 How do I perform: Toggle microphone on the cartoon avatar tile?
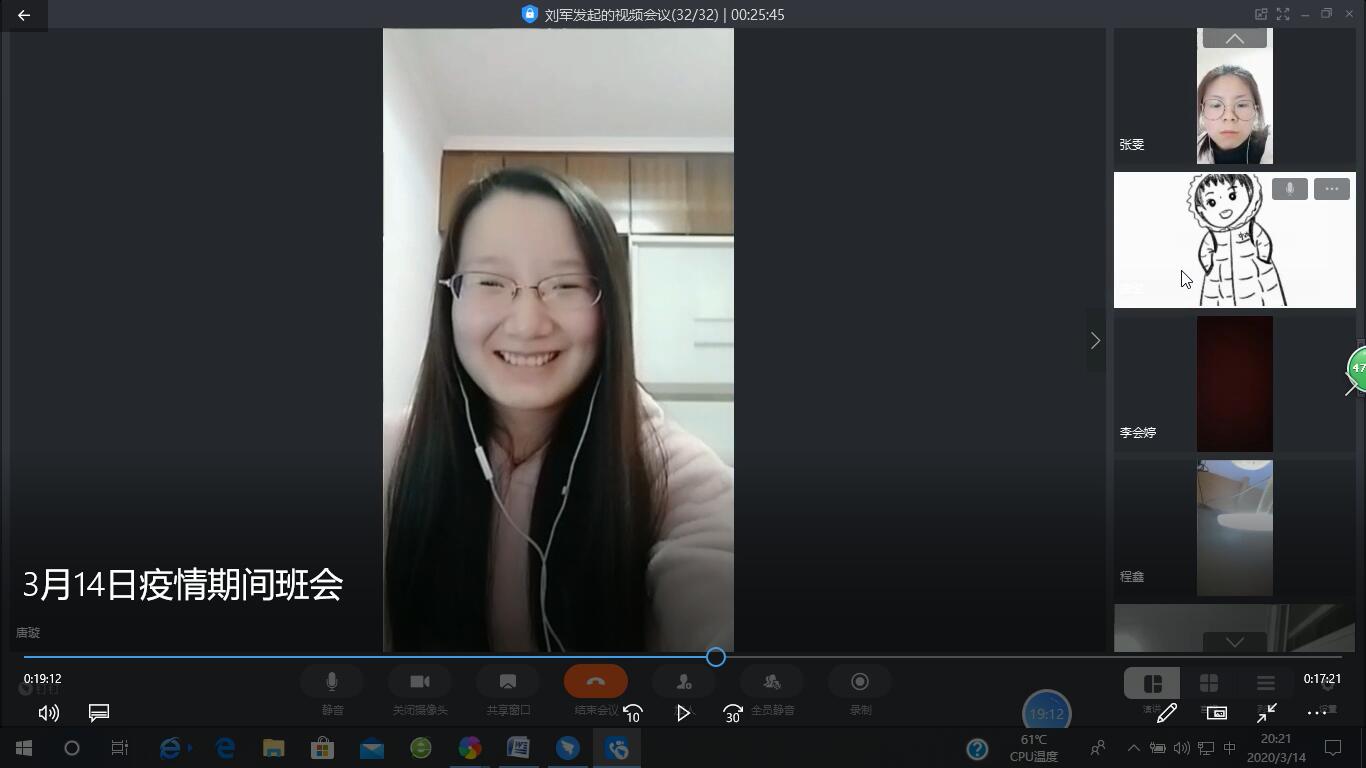click(1289, 189)
